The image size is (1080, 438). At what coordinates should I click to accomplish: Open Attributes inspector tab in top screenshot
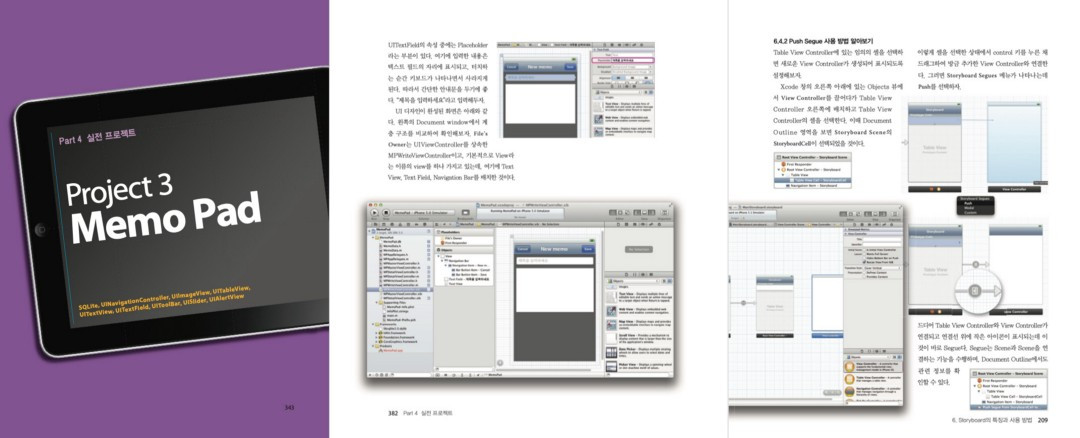coord(627,45)
